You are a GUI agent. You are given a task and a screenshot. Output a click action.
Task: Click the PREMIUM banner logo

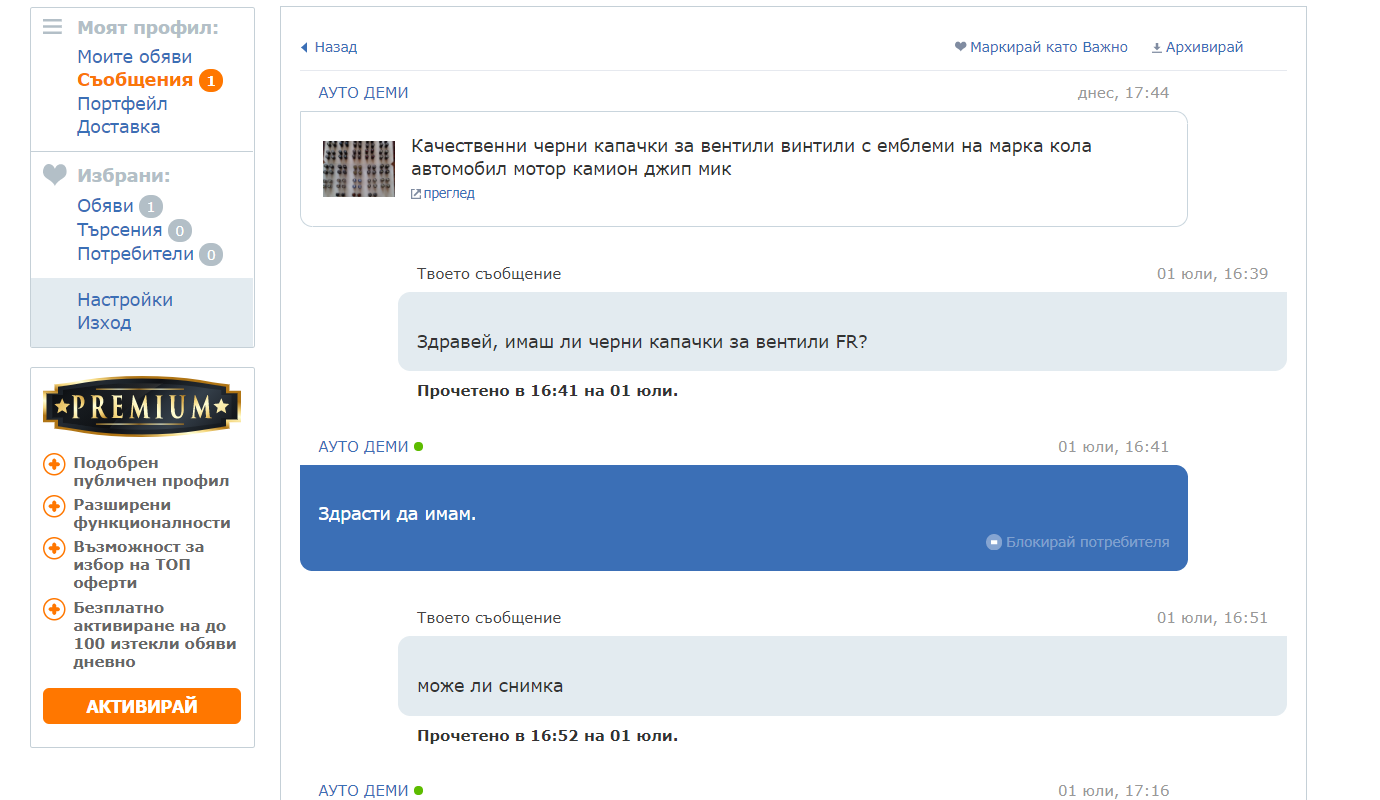[x=142, y=406]
